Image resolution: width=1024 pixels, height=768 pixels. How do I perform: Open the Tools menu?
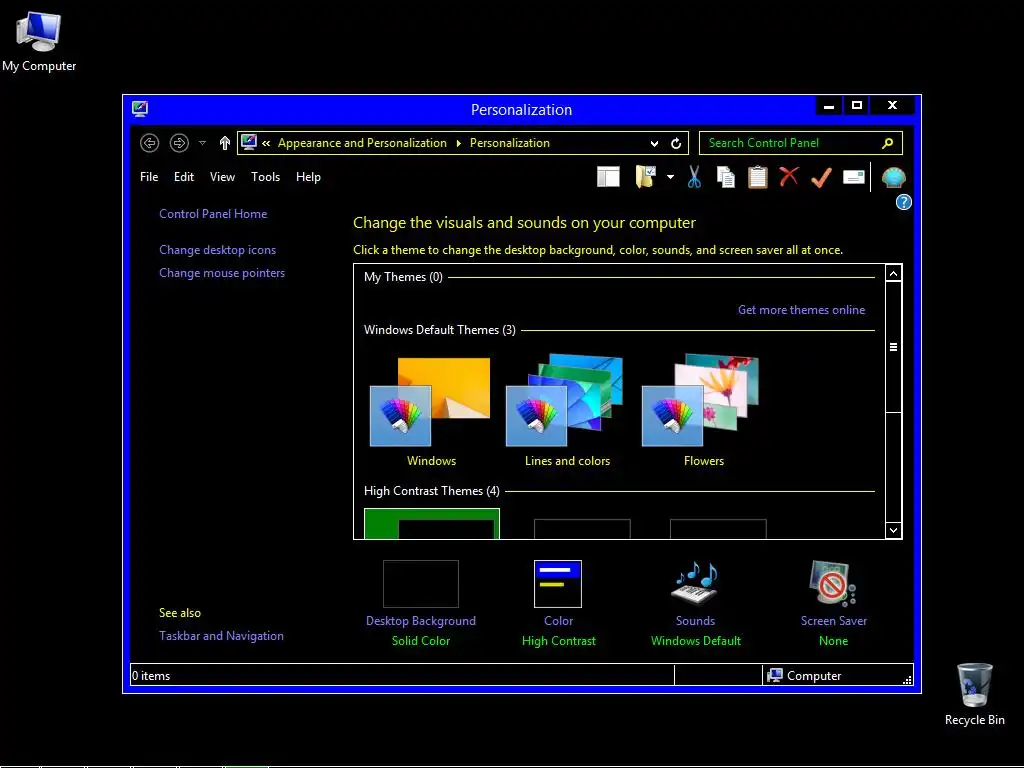point(265,177)
